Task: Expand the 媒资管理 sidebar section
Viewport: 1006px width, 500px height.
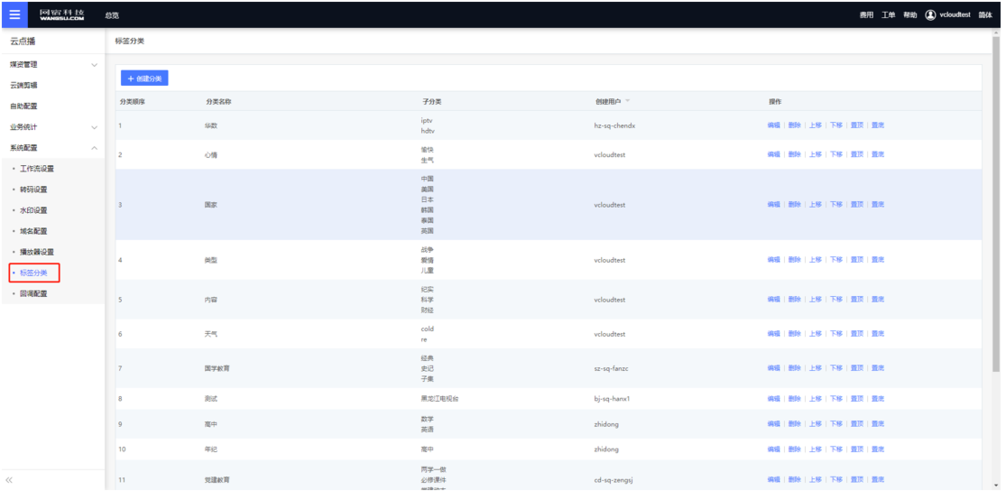Action: (94, 65)
